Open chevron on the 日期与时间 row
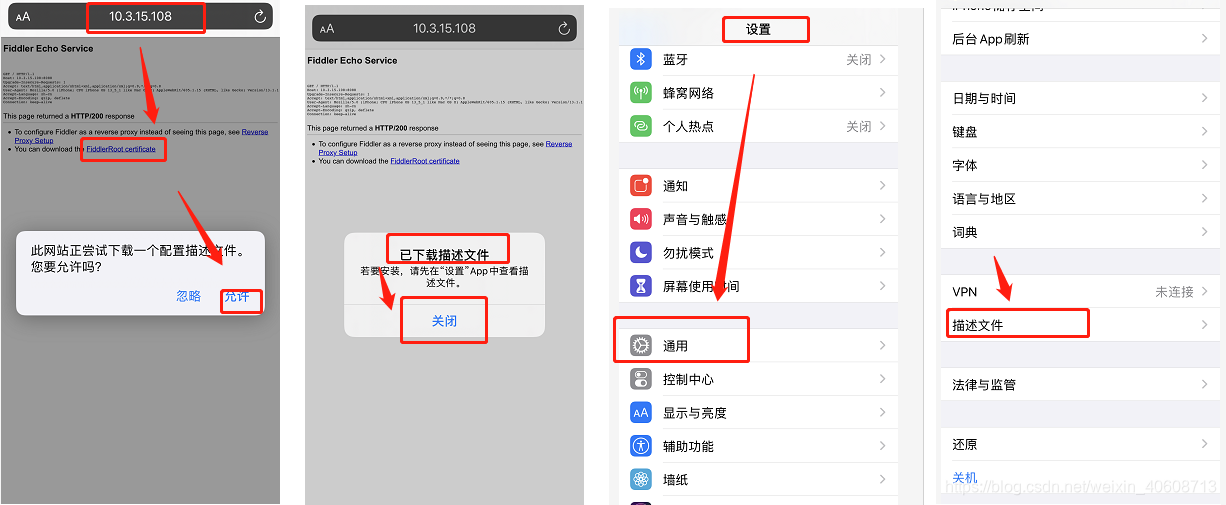Viewport: 1226px width, 505px height. pos(1204,98)
